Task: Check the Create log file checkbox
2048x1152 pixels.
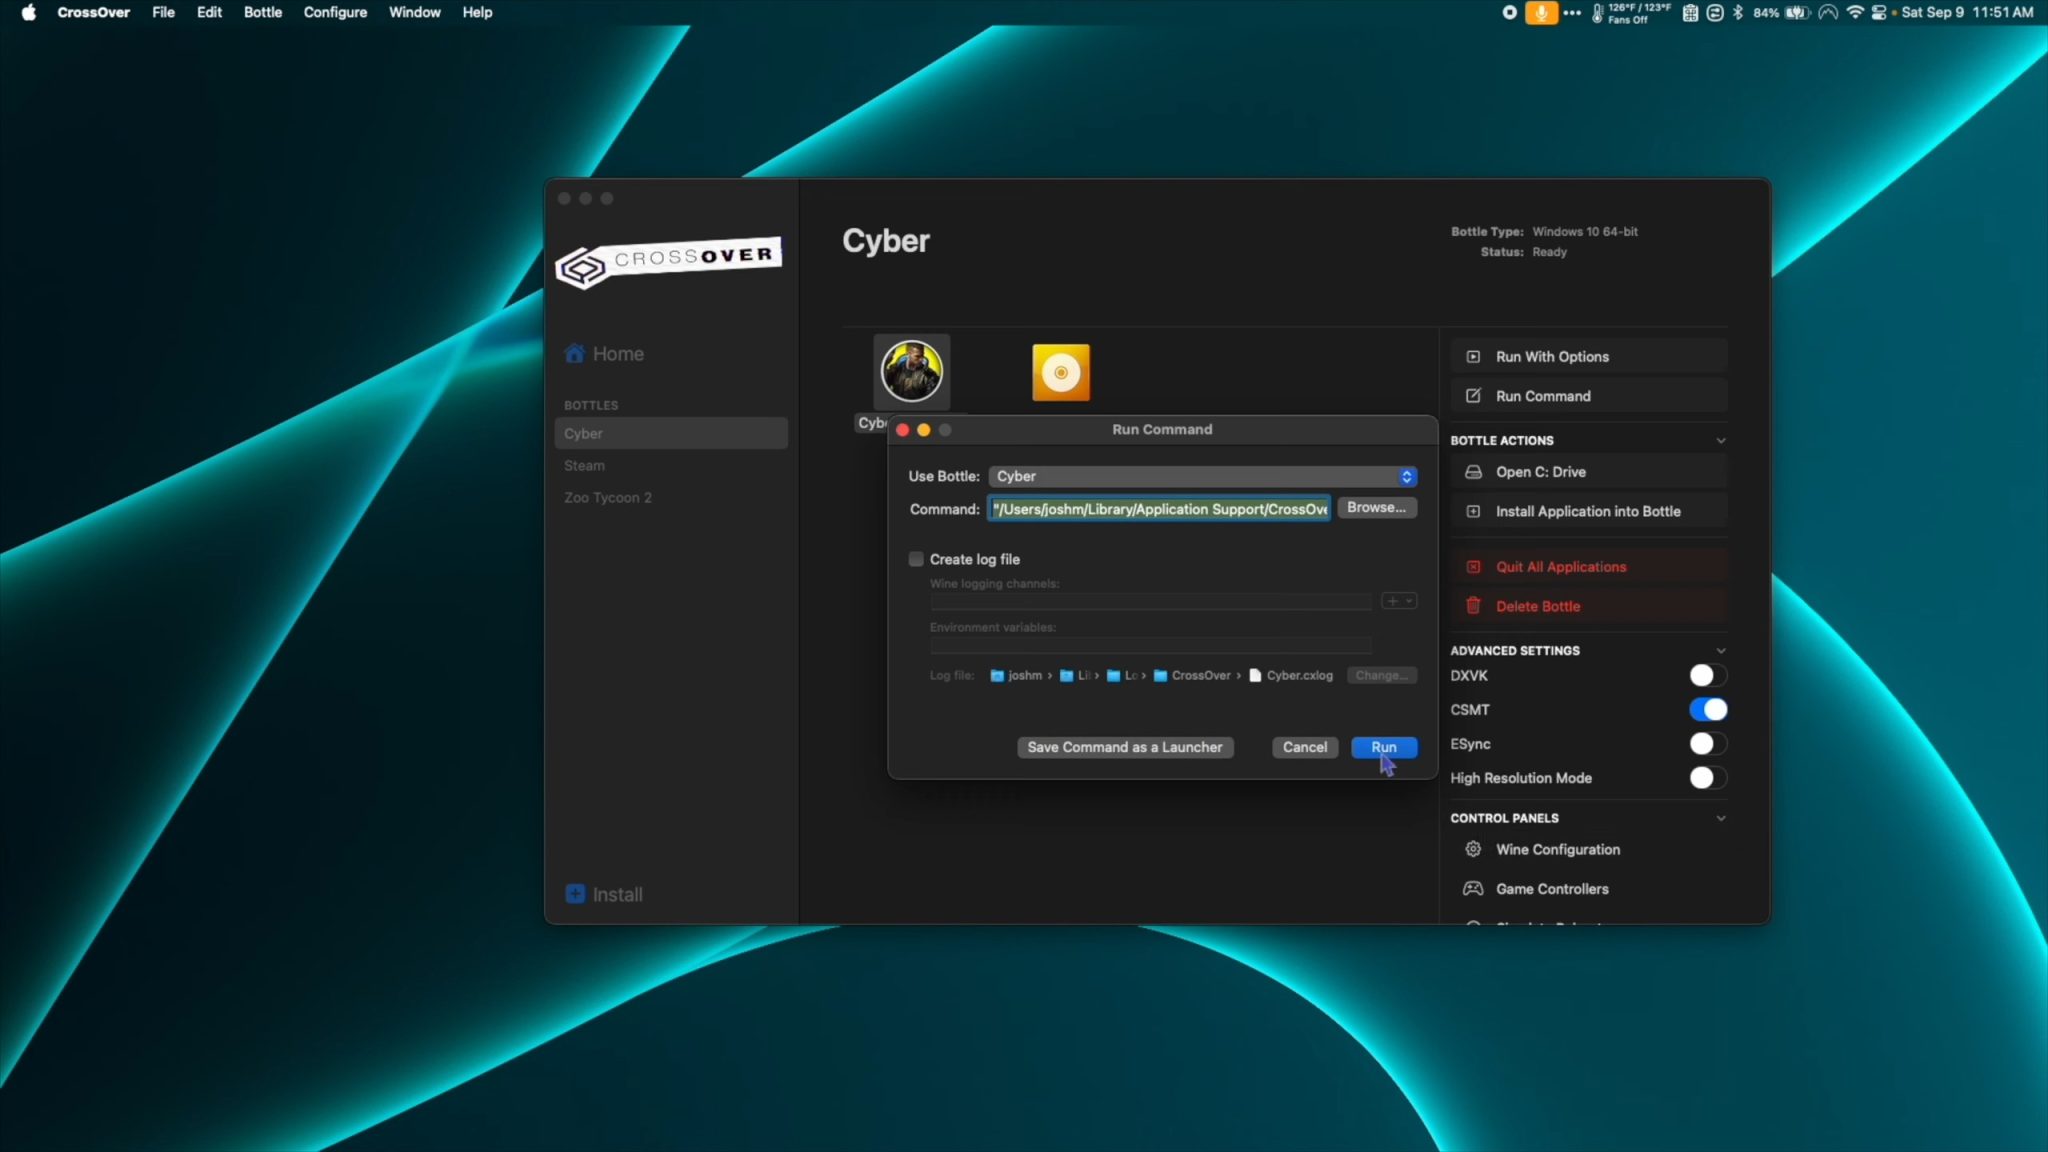Action: [916, 559]
